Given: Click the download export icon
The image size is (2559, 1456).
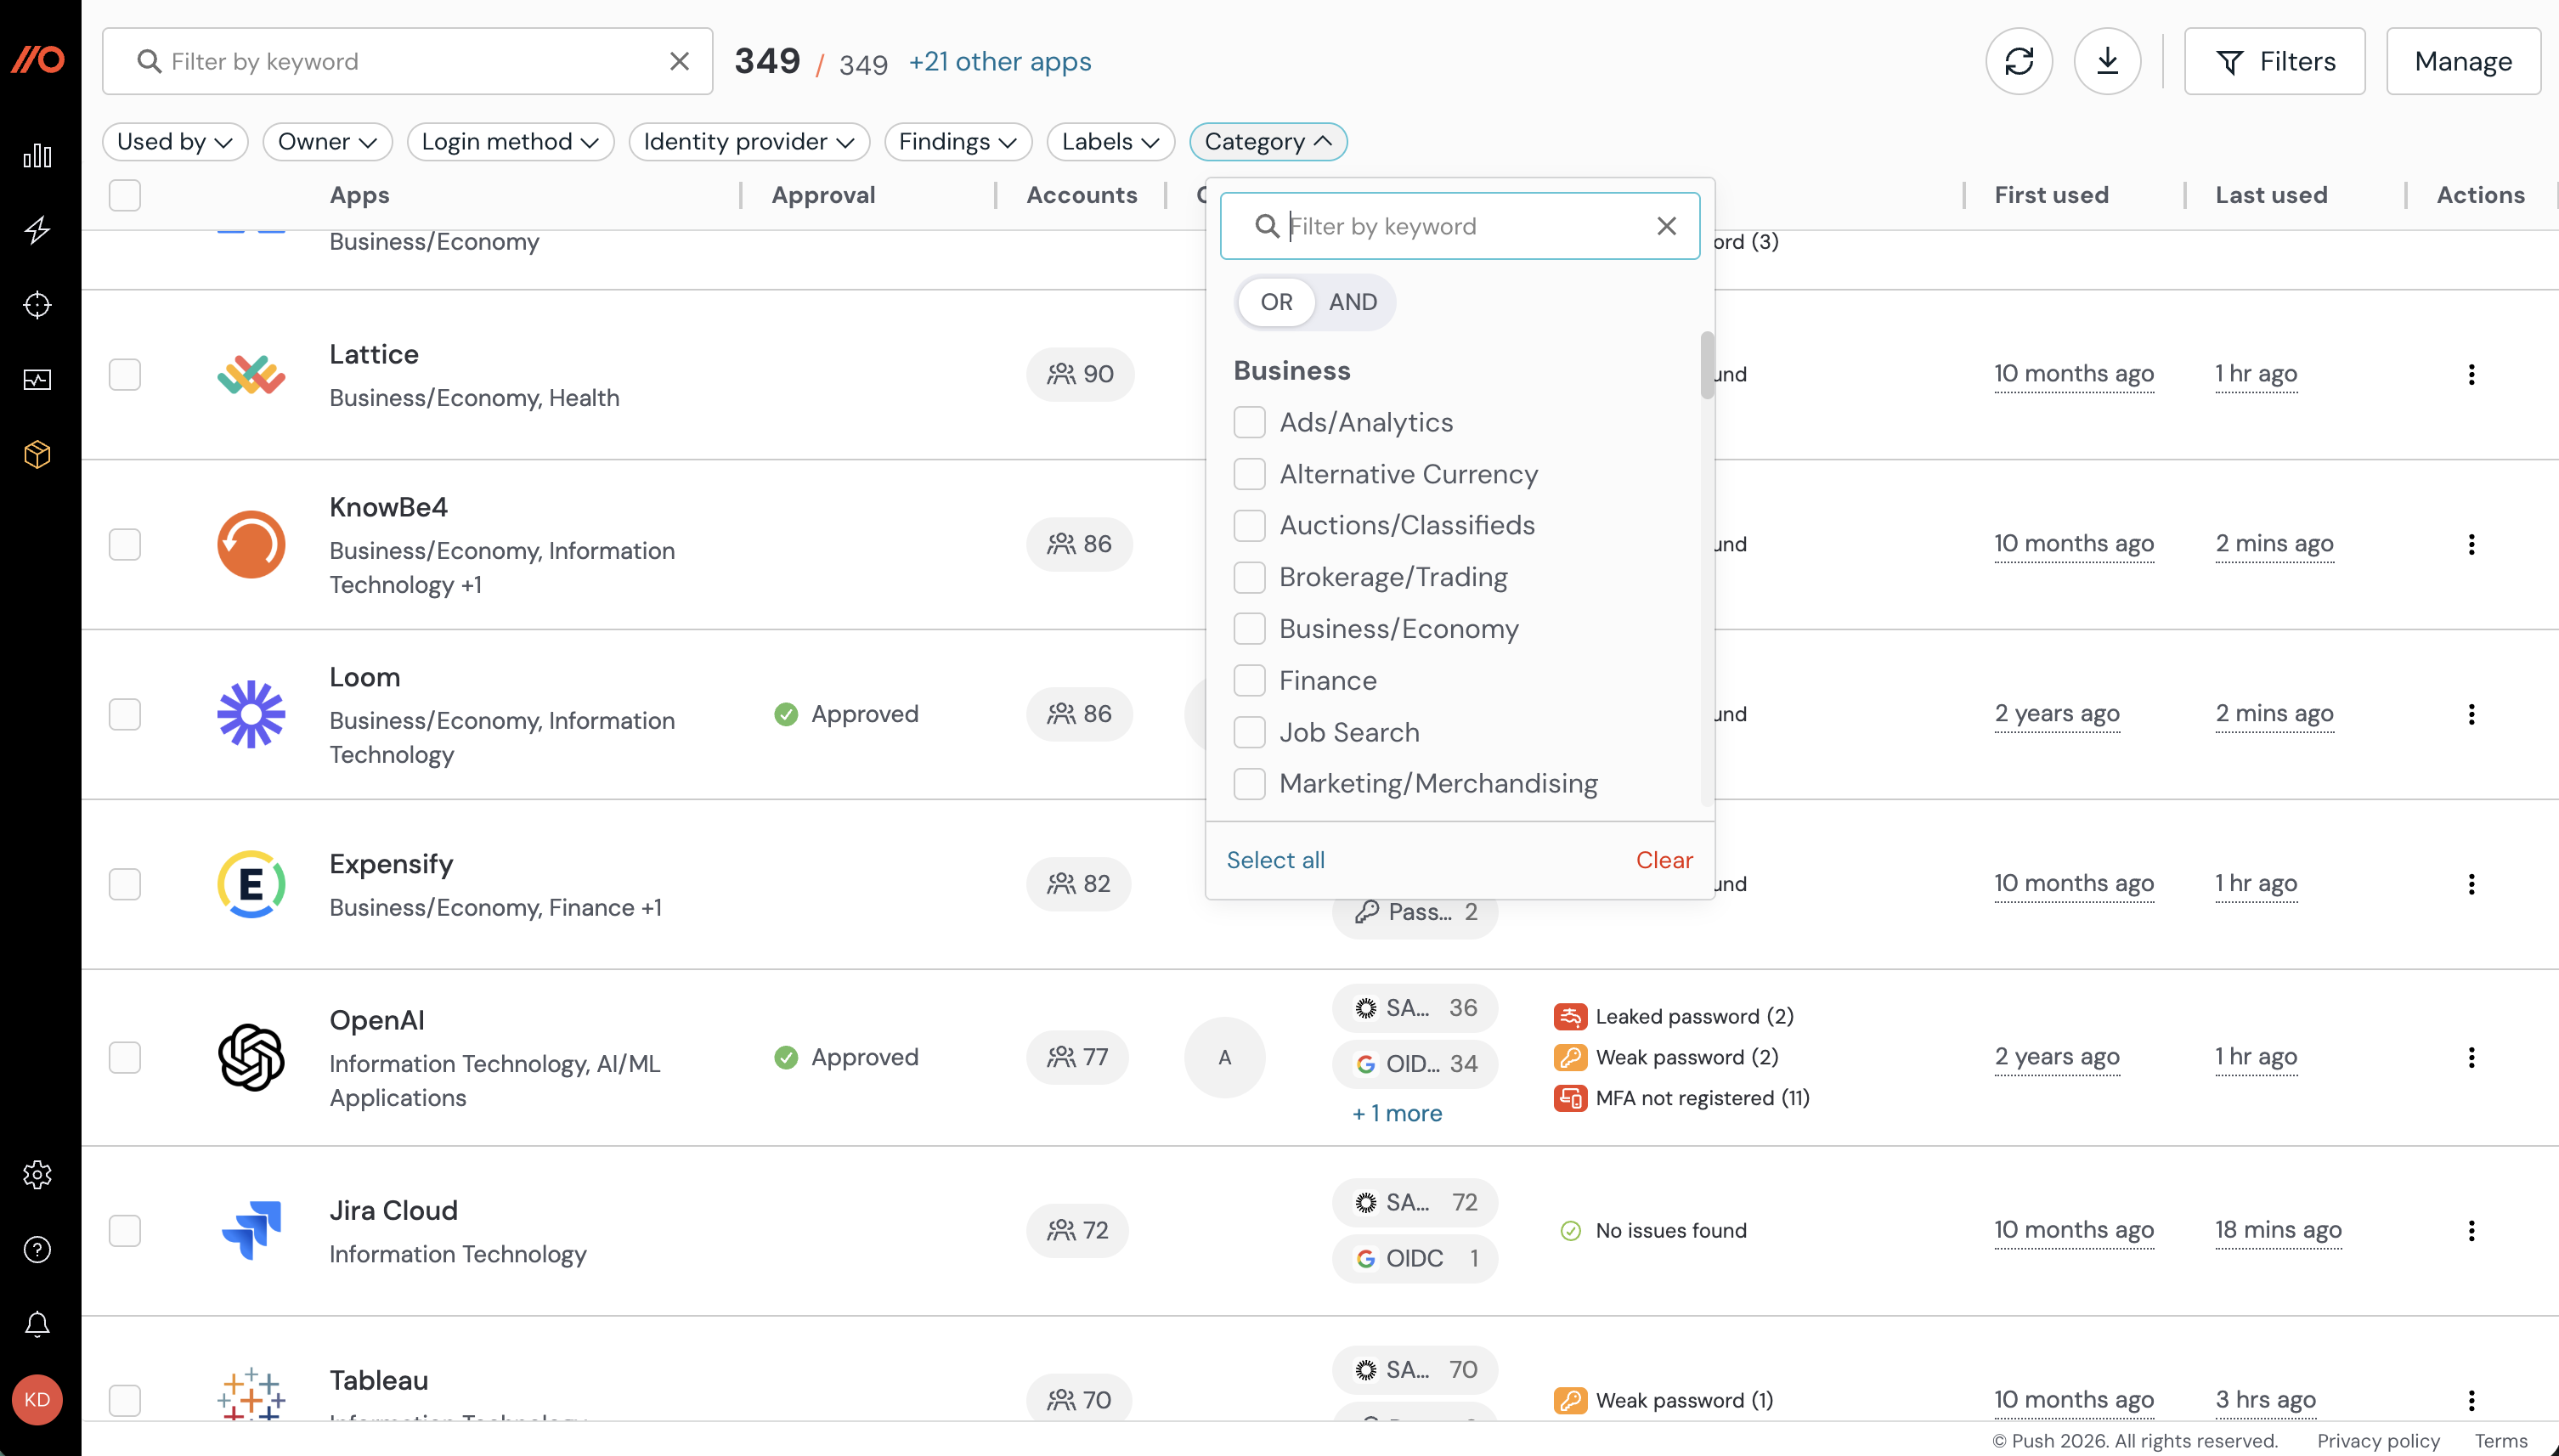Looking at the screenshot, I should pyautogui.click(x=2107, y=61).
